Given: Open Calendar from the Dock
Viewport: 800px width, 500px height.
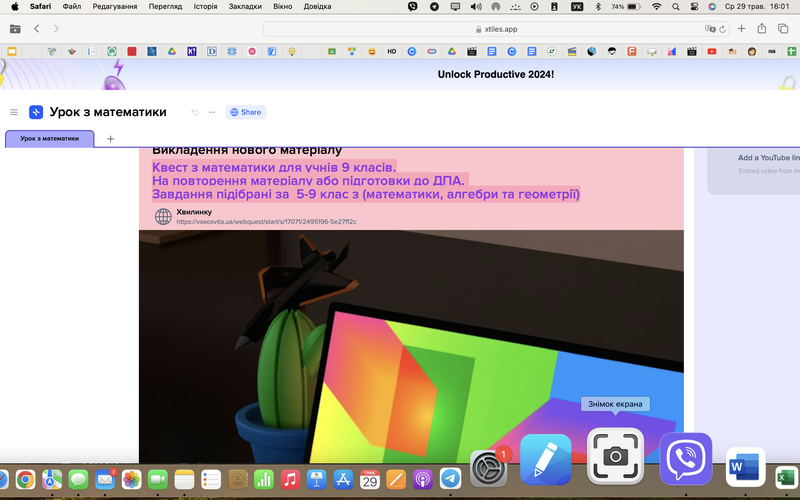Looking at the screenshot, I should (x=370, y=479).
